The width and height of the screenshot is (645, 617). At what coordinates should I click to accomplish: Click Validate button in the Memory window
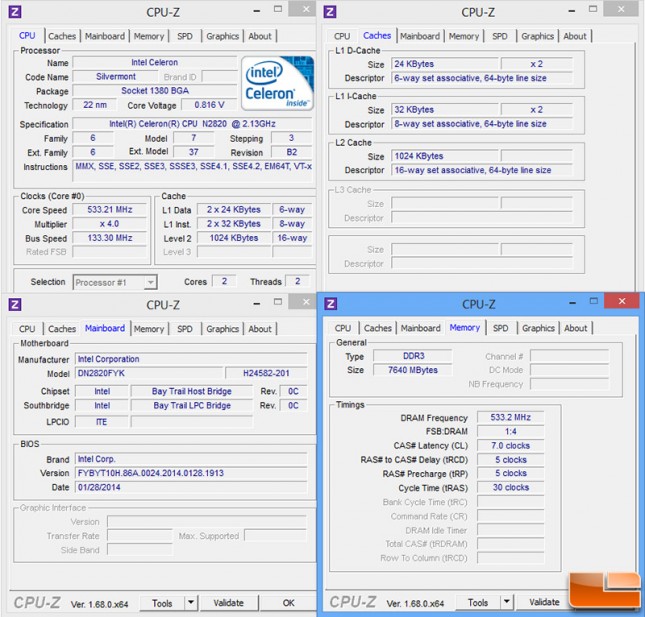pos(544,602)
